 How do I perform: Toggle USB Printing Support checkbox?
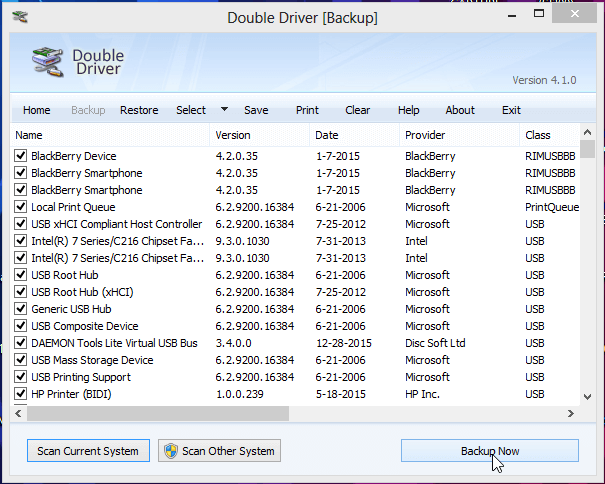20,376
